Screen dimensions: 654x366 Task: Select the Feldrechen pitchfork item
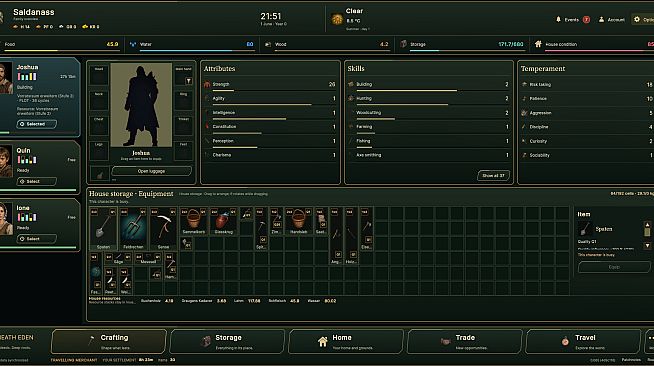tap(133, 228)
